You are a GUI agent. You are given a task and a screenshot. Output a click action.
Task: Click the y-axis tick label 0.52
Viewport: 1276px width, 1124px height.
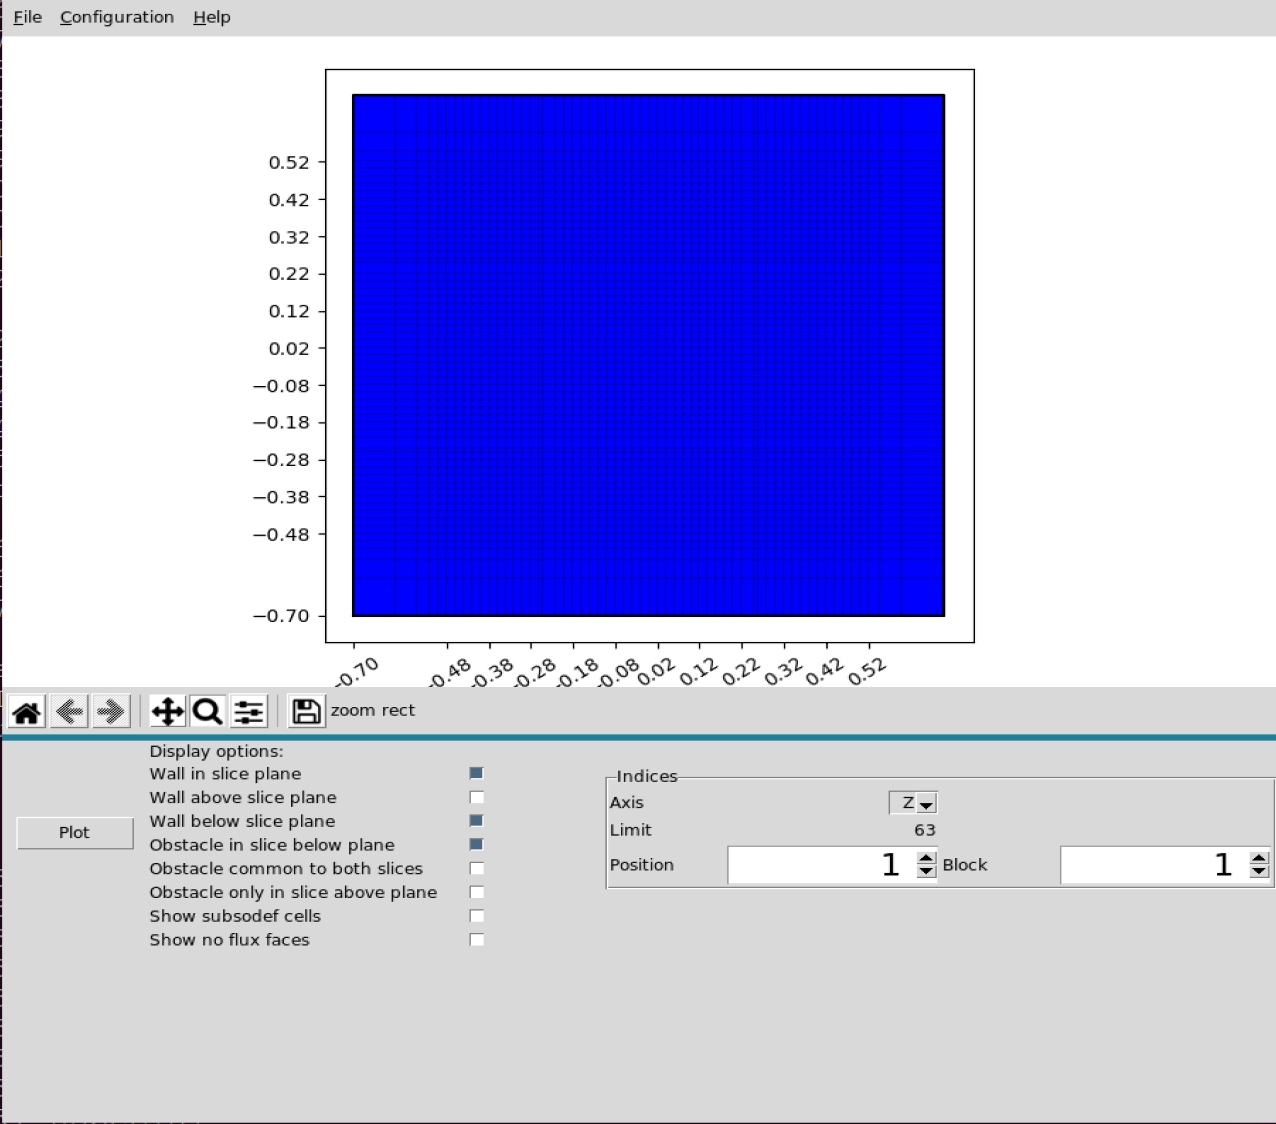point(289,162)
